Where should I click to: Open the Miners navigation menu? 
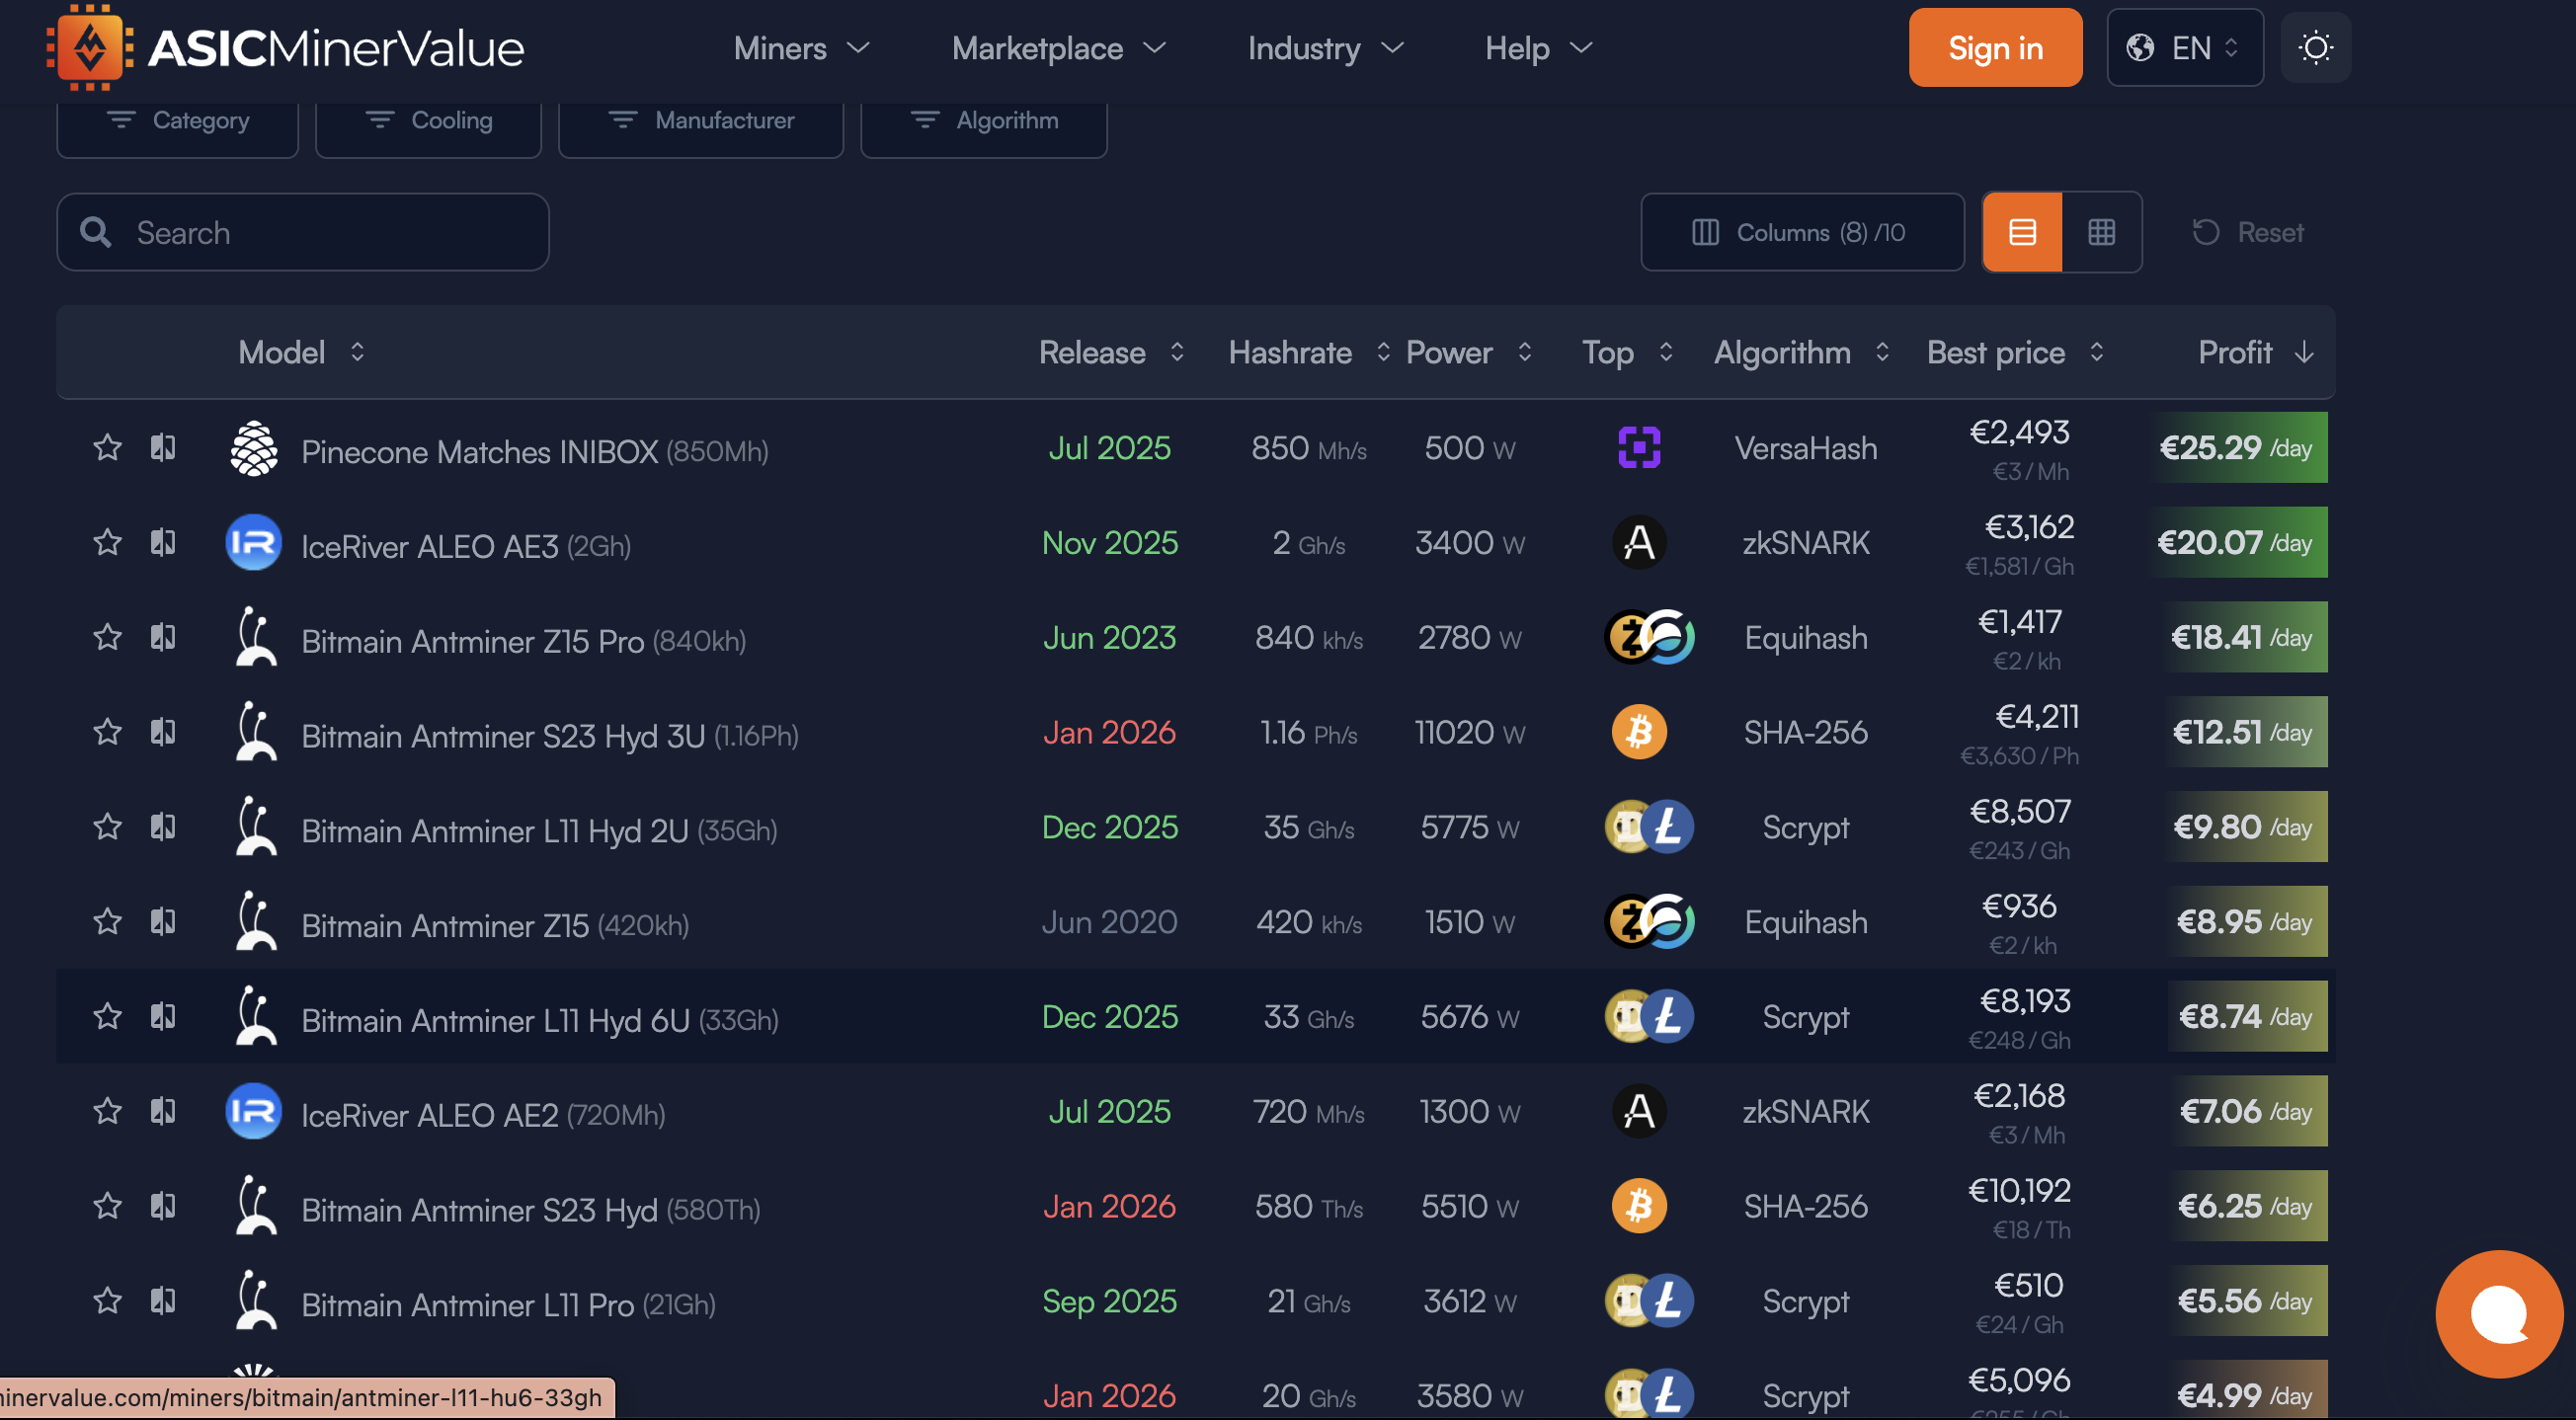coord(801,48)
